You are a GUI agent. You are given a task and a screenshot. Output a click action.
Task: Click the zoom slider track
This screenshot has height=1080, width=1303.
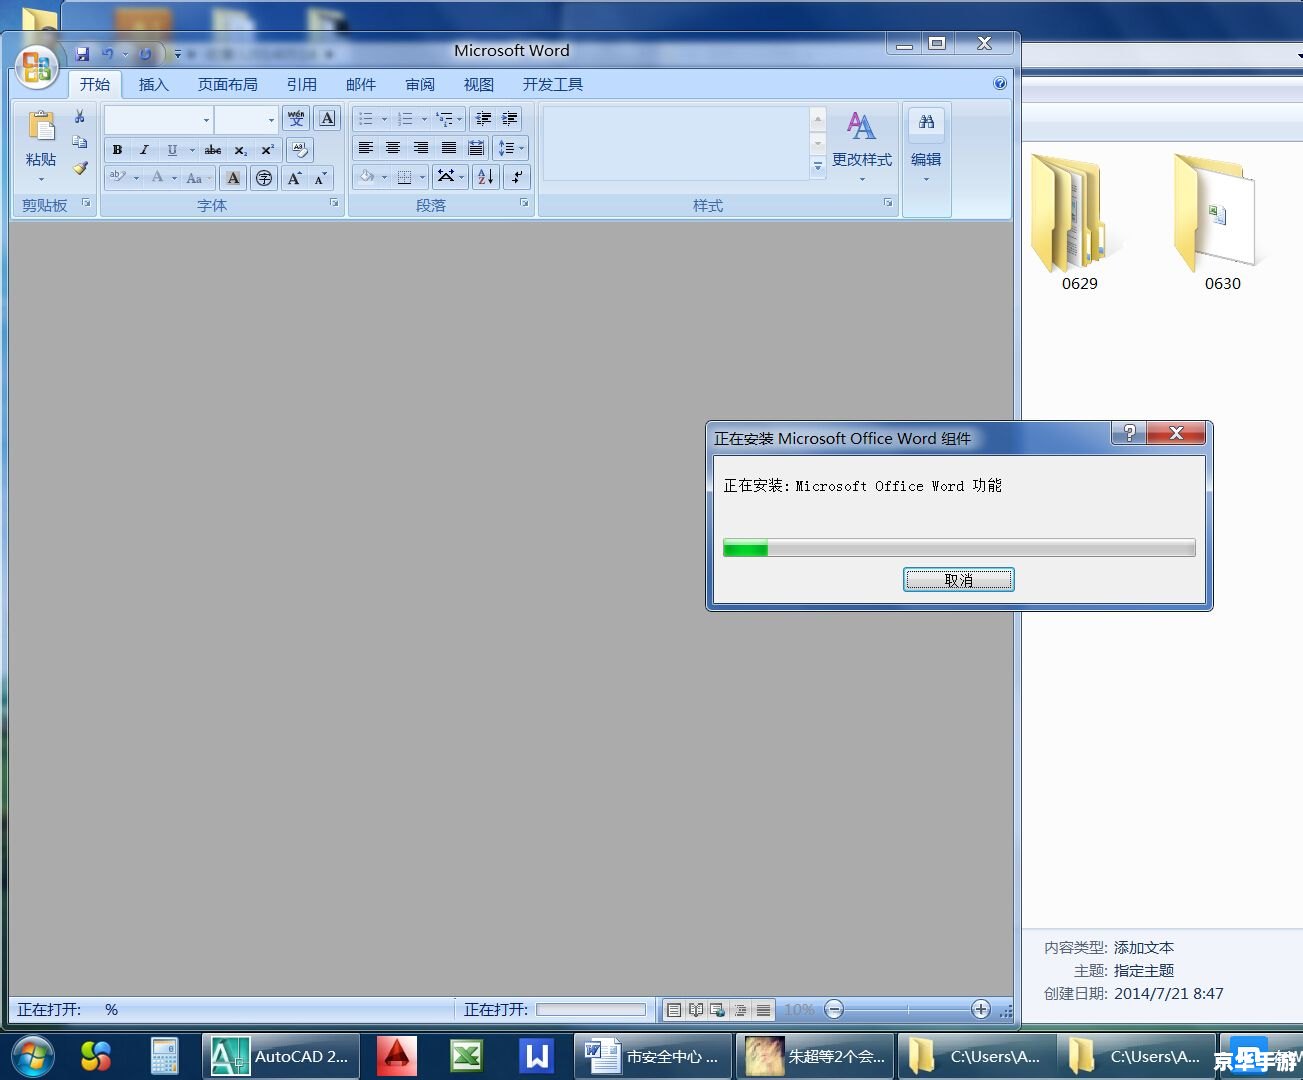(908, 1010)
